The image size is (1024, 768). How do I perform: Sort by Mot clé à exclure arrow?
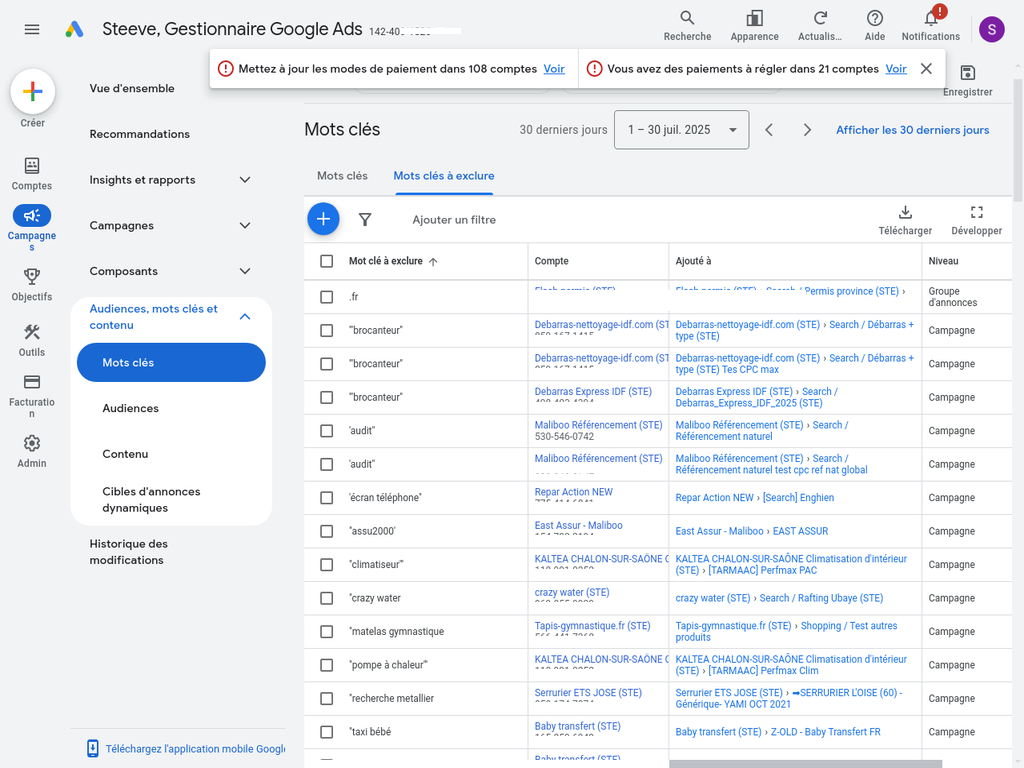coord(433,261)
